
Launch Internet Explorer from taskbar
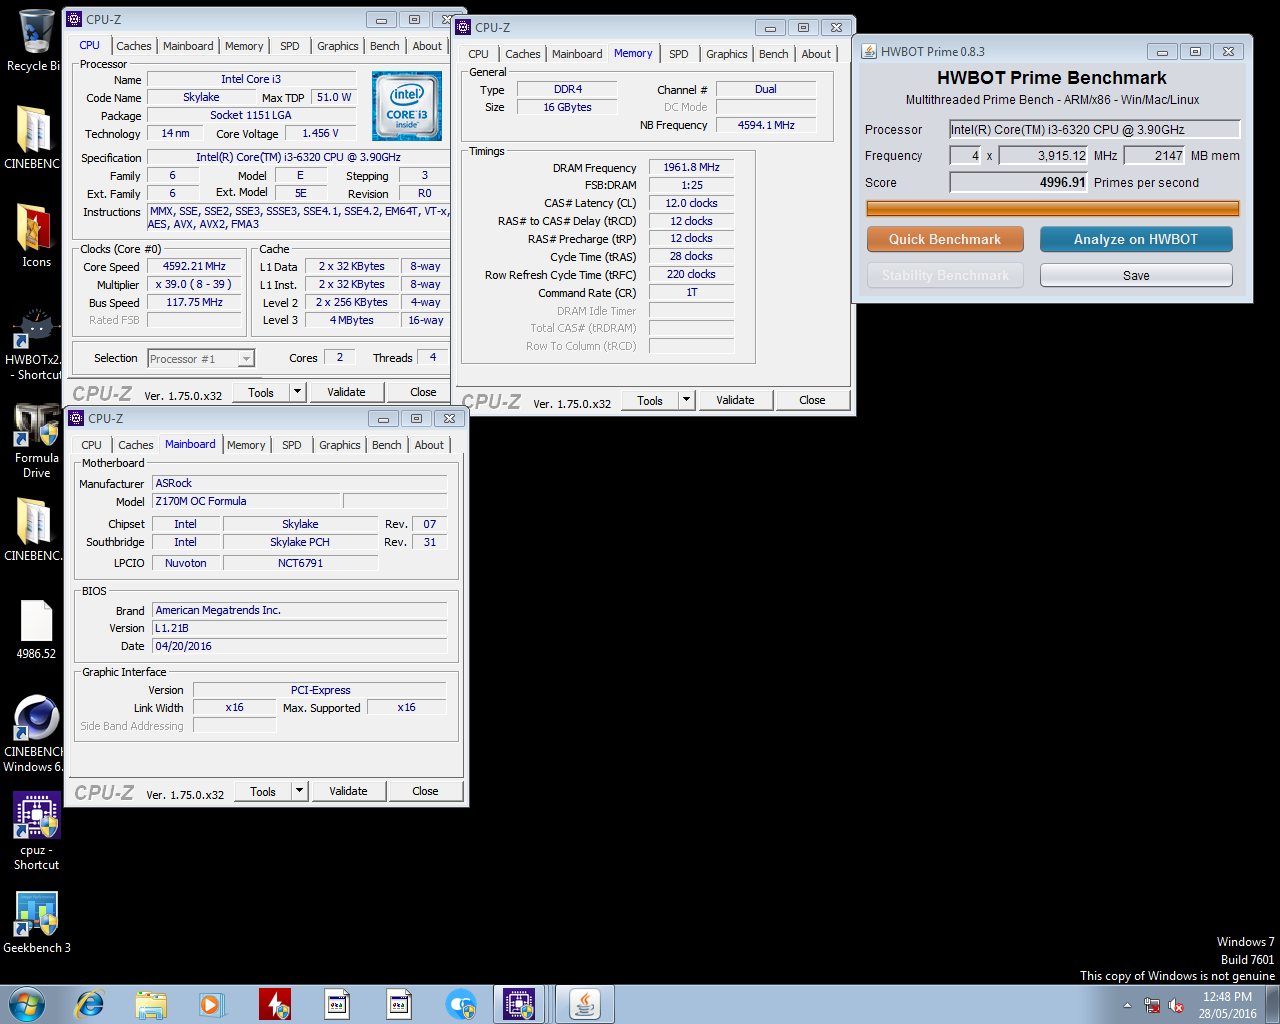click(x=90, y=1004)
